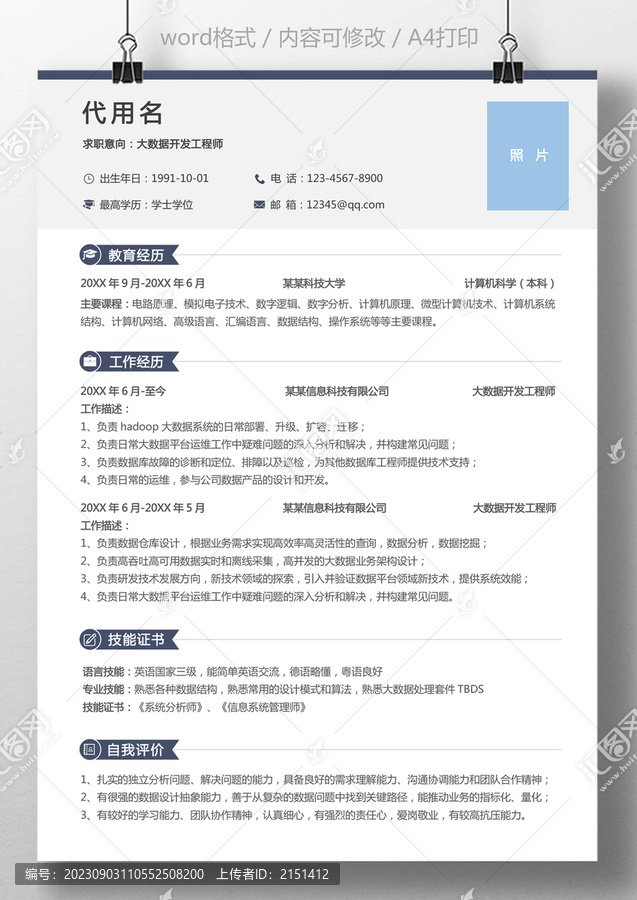Click the phone icon before 电话
Image resolution: width=637 pixels, height=900 pixels.
[x=259, y=179]
